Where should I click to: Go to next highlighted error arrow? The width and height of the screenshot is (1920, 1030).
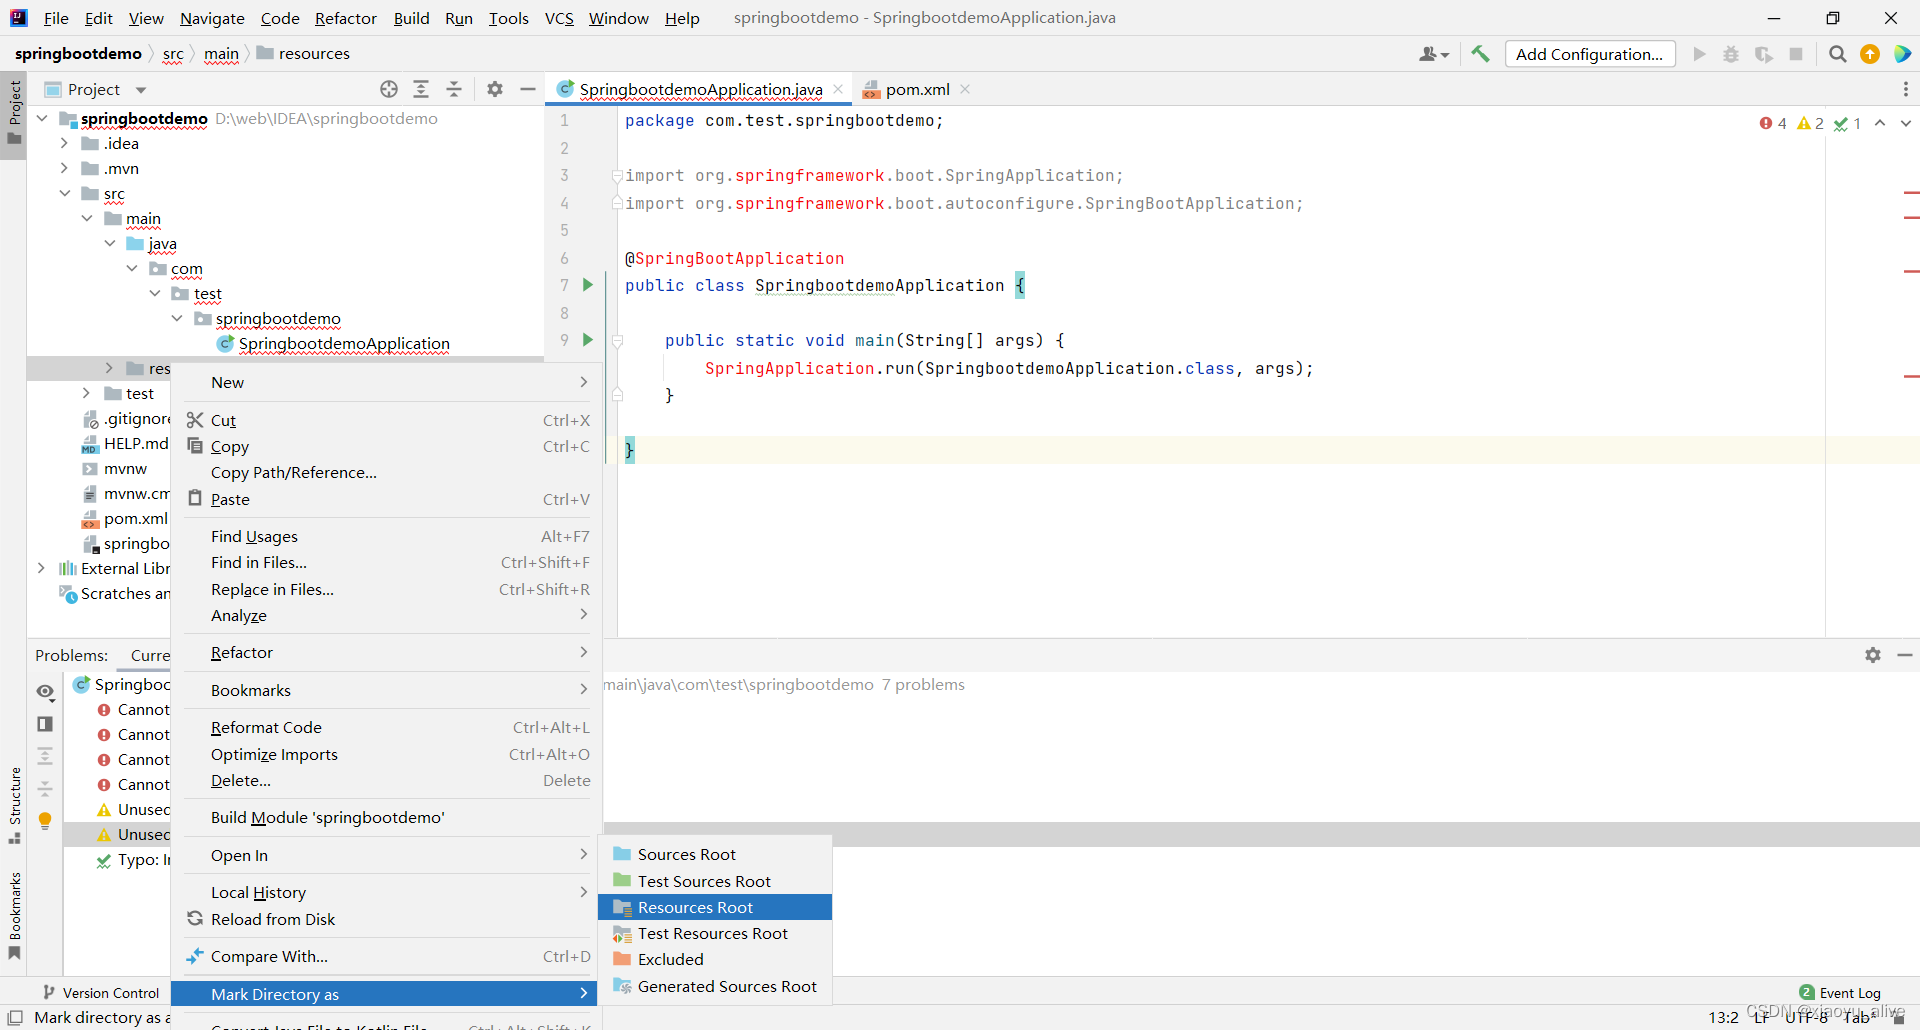coord(1905,123)
